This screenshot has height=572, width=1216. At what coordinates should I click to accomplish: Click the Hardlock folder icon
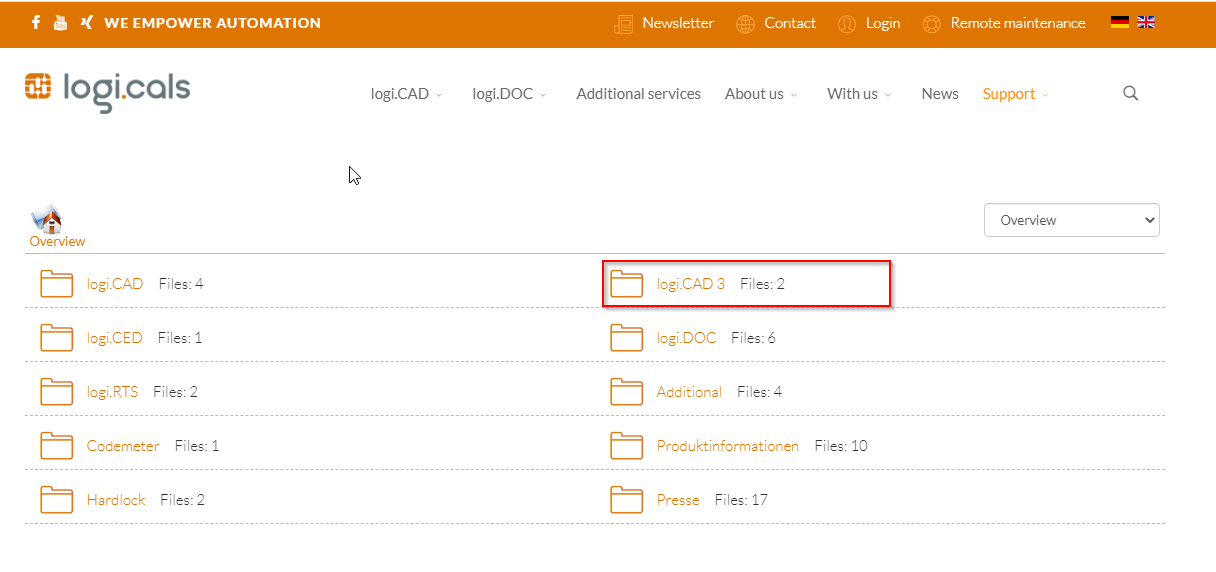pyautogui.click(x=57, y=500)
